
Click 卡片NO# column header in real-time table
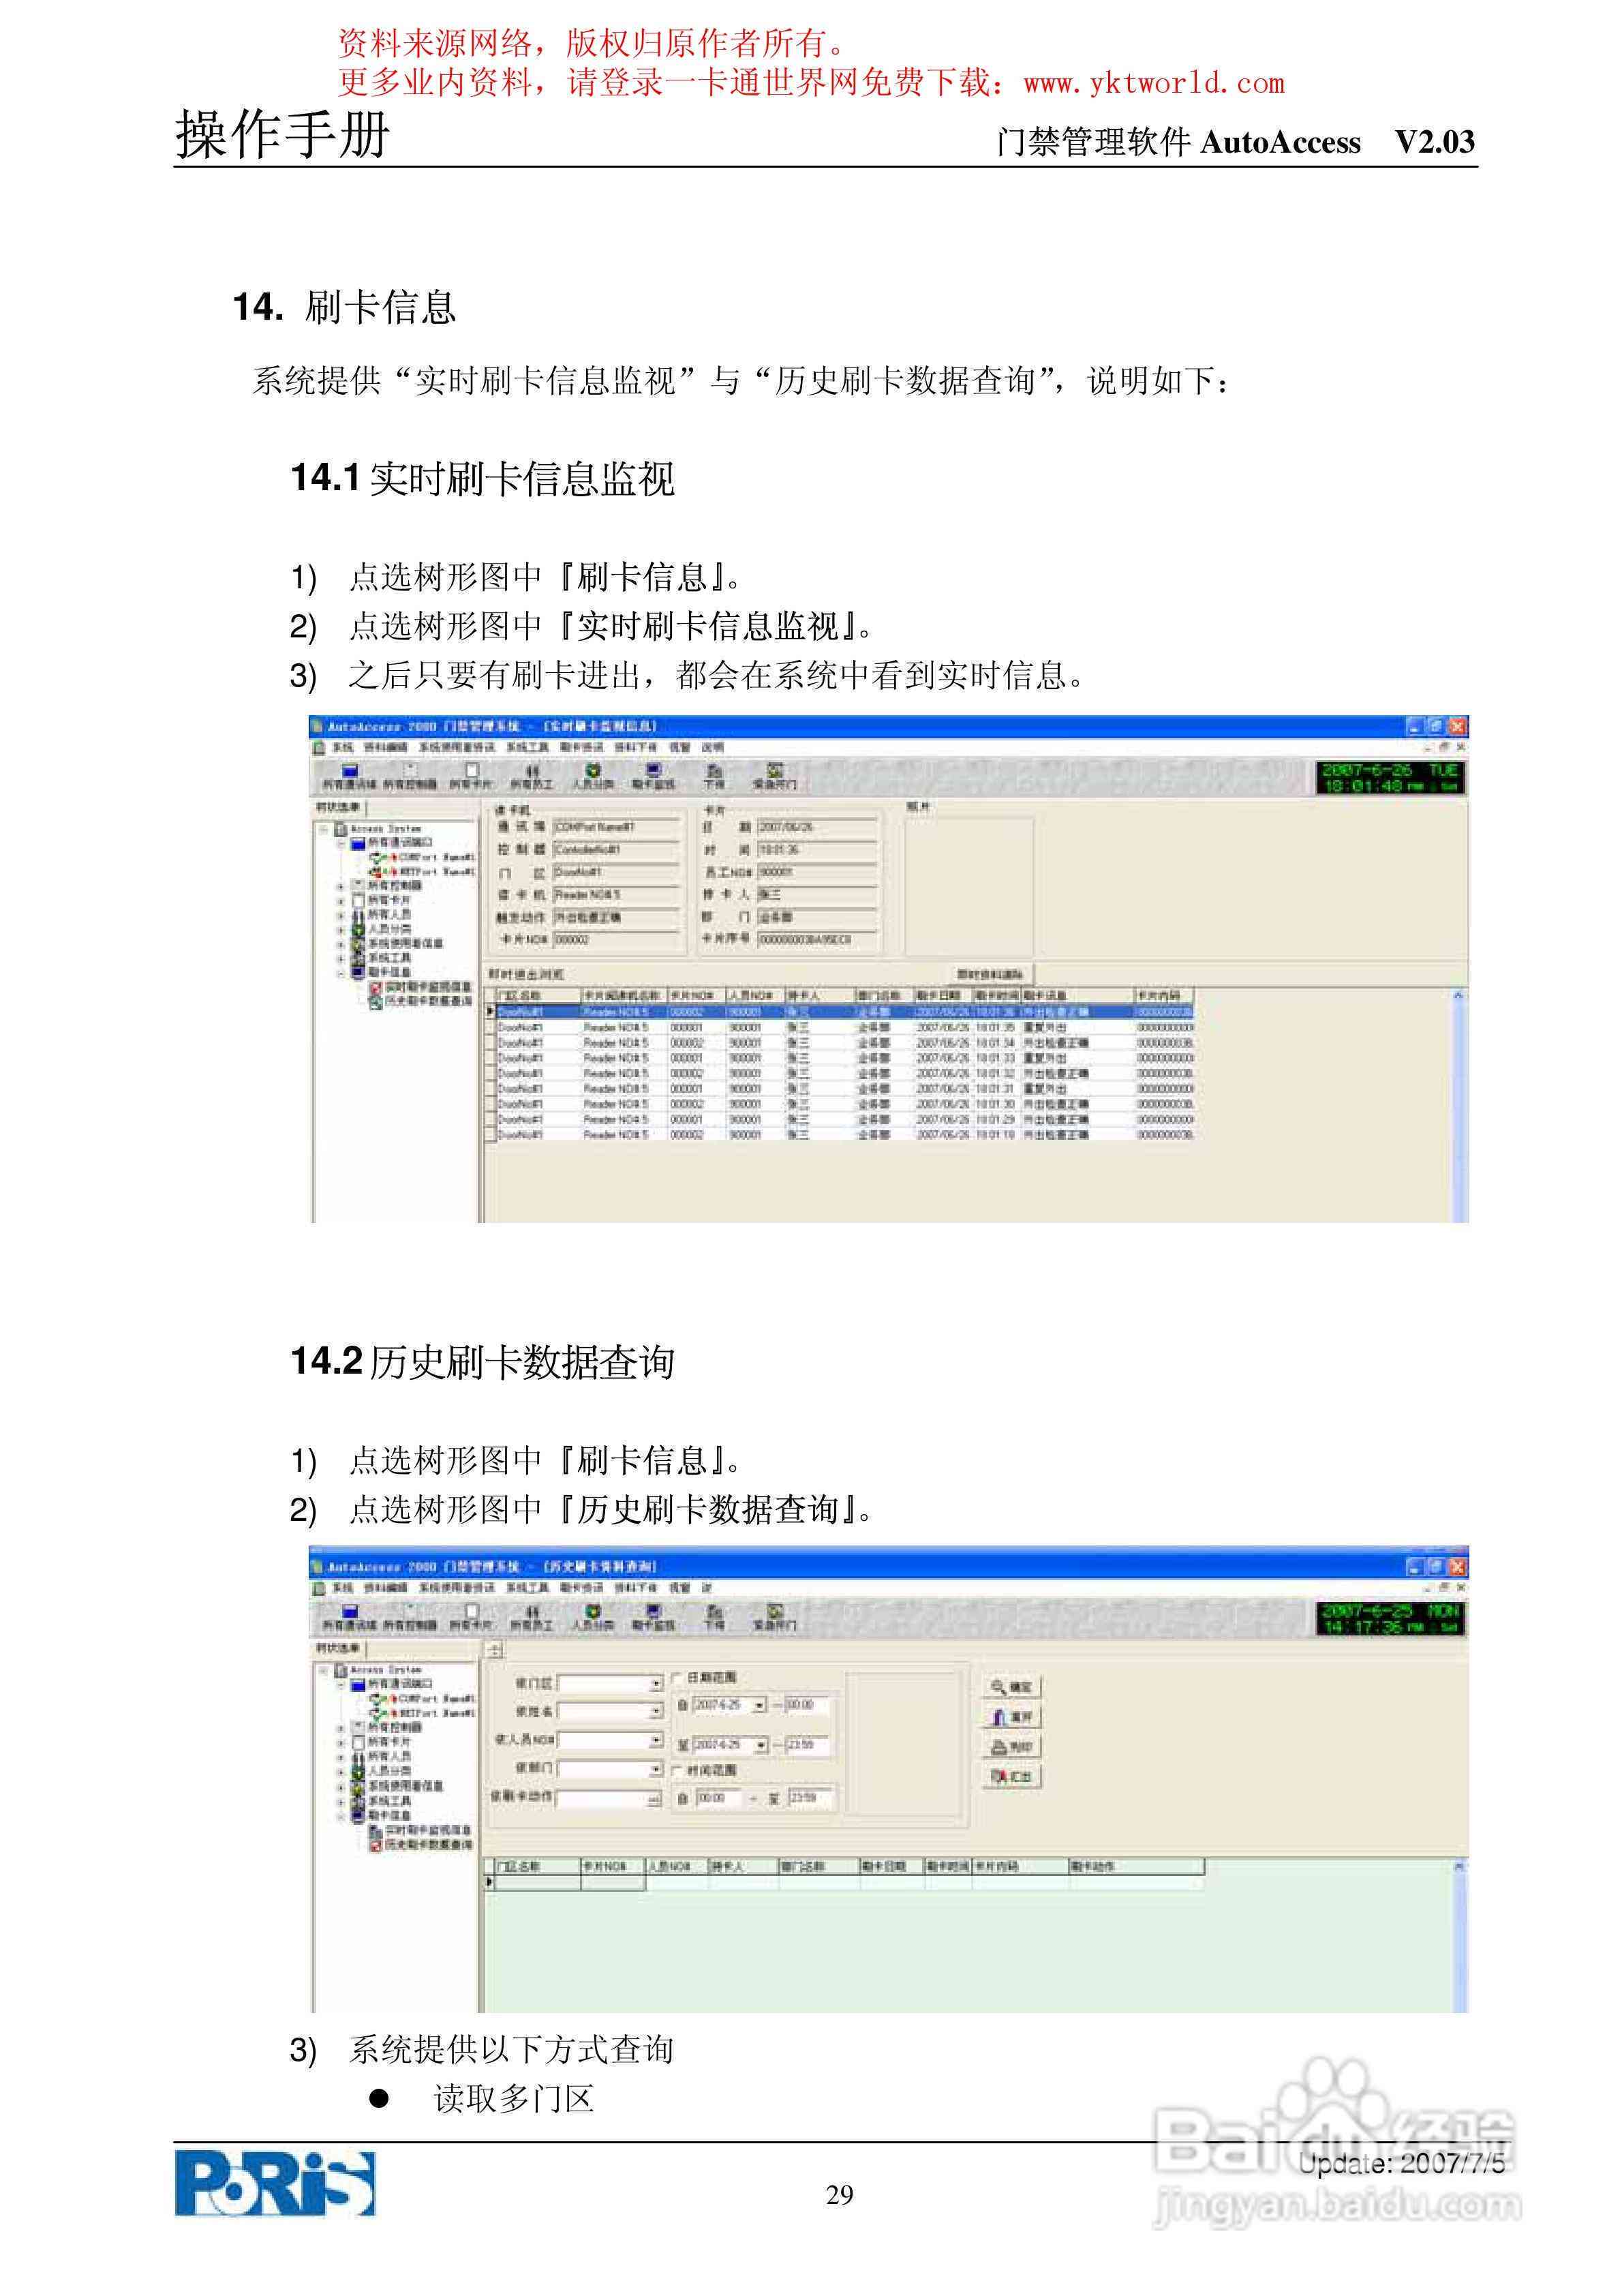[x=696, y=996]
